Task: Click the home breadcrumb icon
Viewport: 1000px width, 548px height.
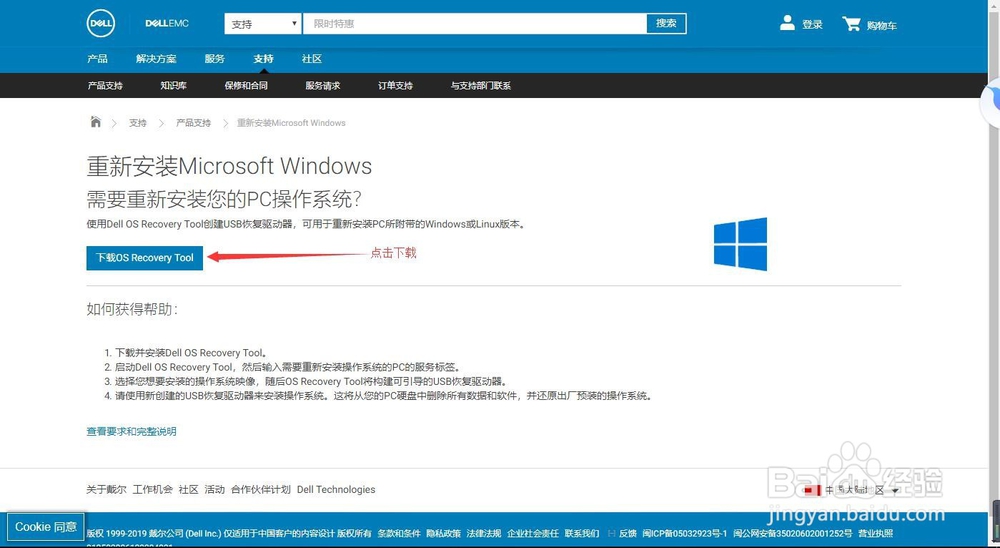Action: click(x=96, y=122)
